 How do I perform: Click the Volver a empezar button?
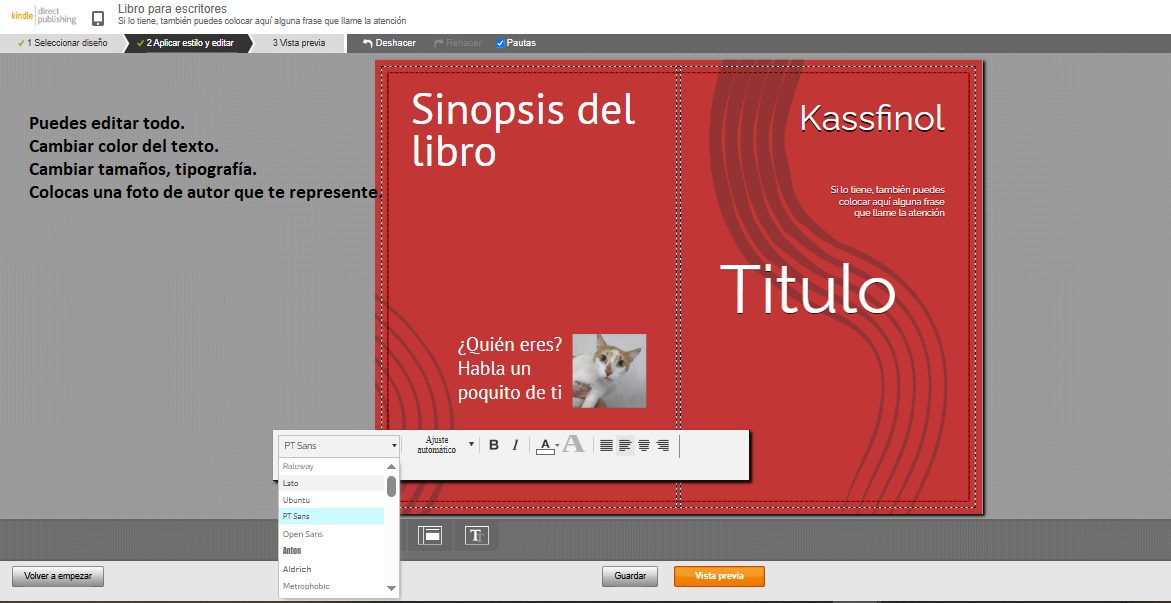[58, 577]
